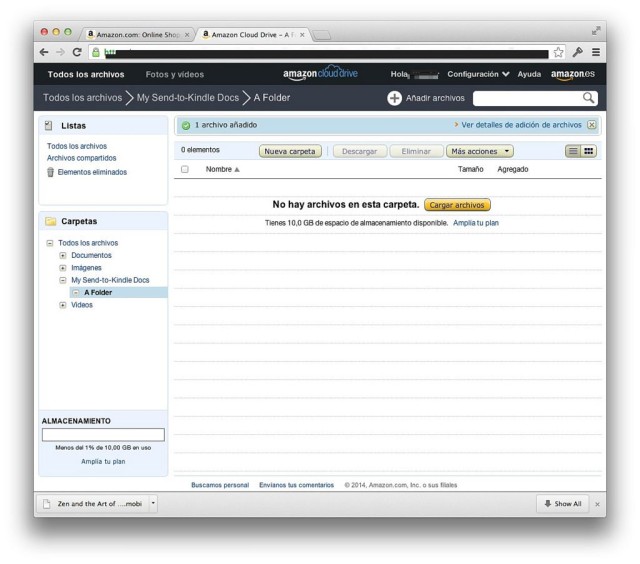Click inside the Cloud Drive search field
Viewport: 640px width, 564px height.
[526, 98]
